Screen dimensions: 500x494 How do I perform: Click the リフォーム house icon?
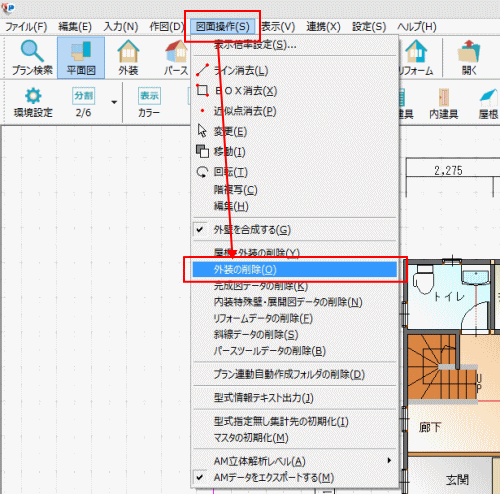pyautogui.click(x=416, y=58)
